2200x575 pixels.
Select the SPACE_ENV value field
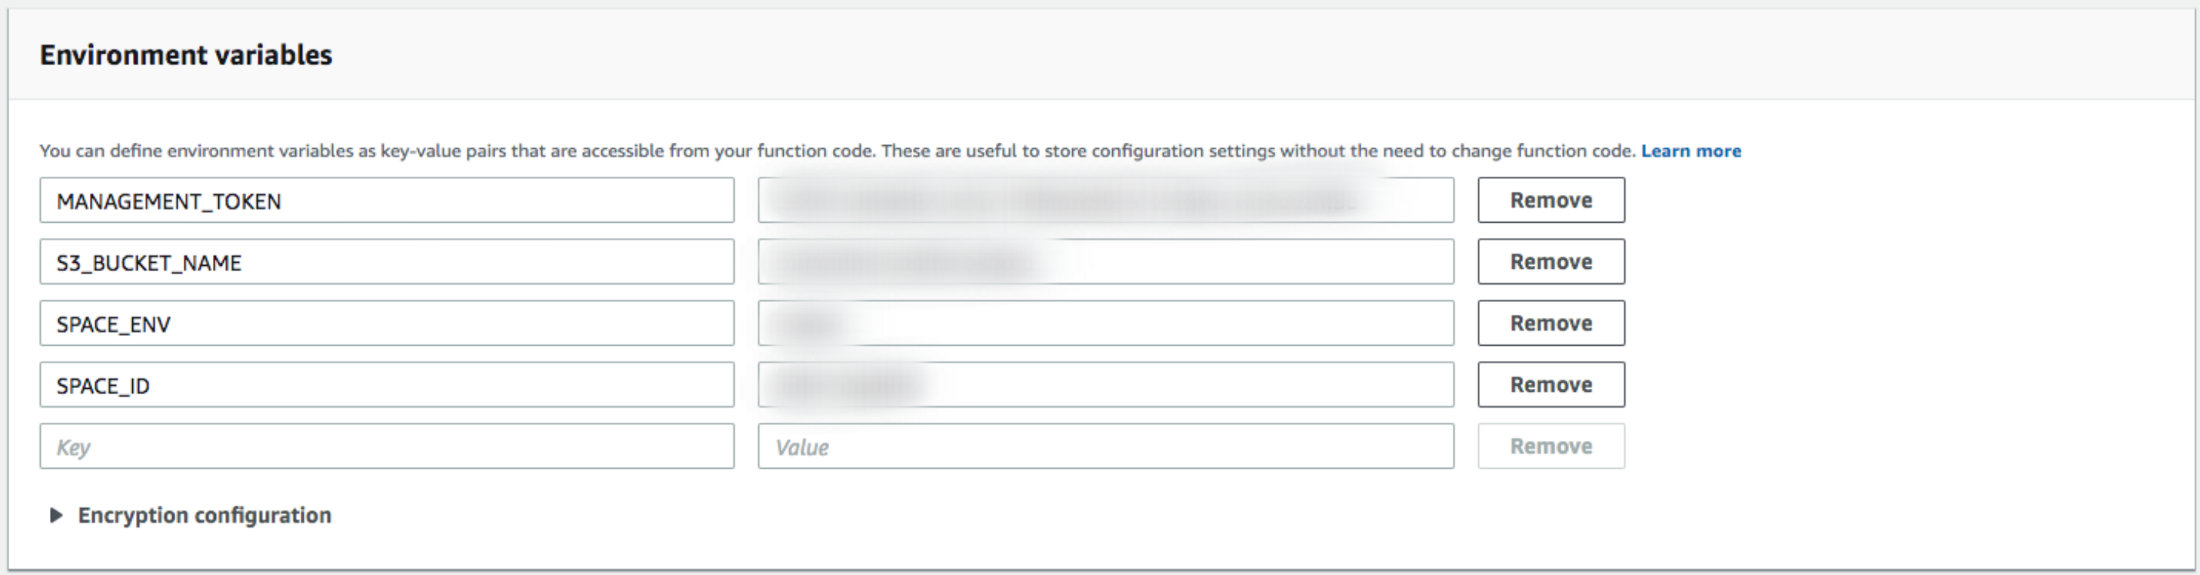click(x=1106, y=323)
